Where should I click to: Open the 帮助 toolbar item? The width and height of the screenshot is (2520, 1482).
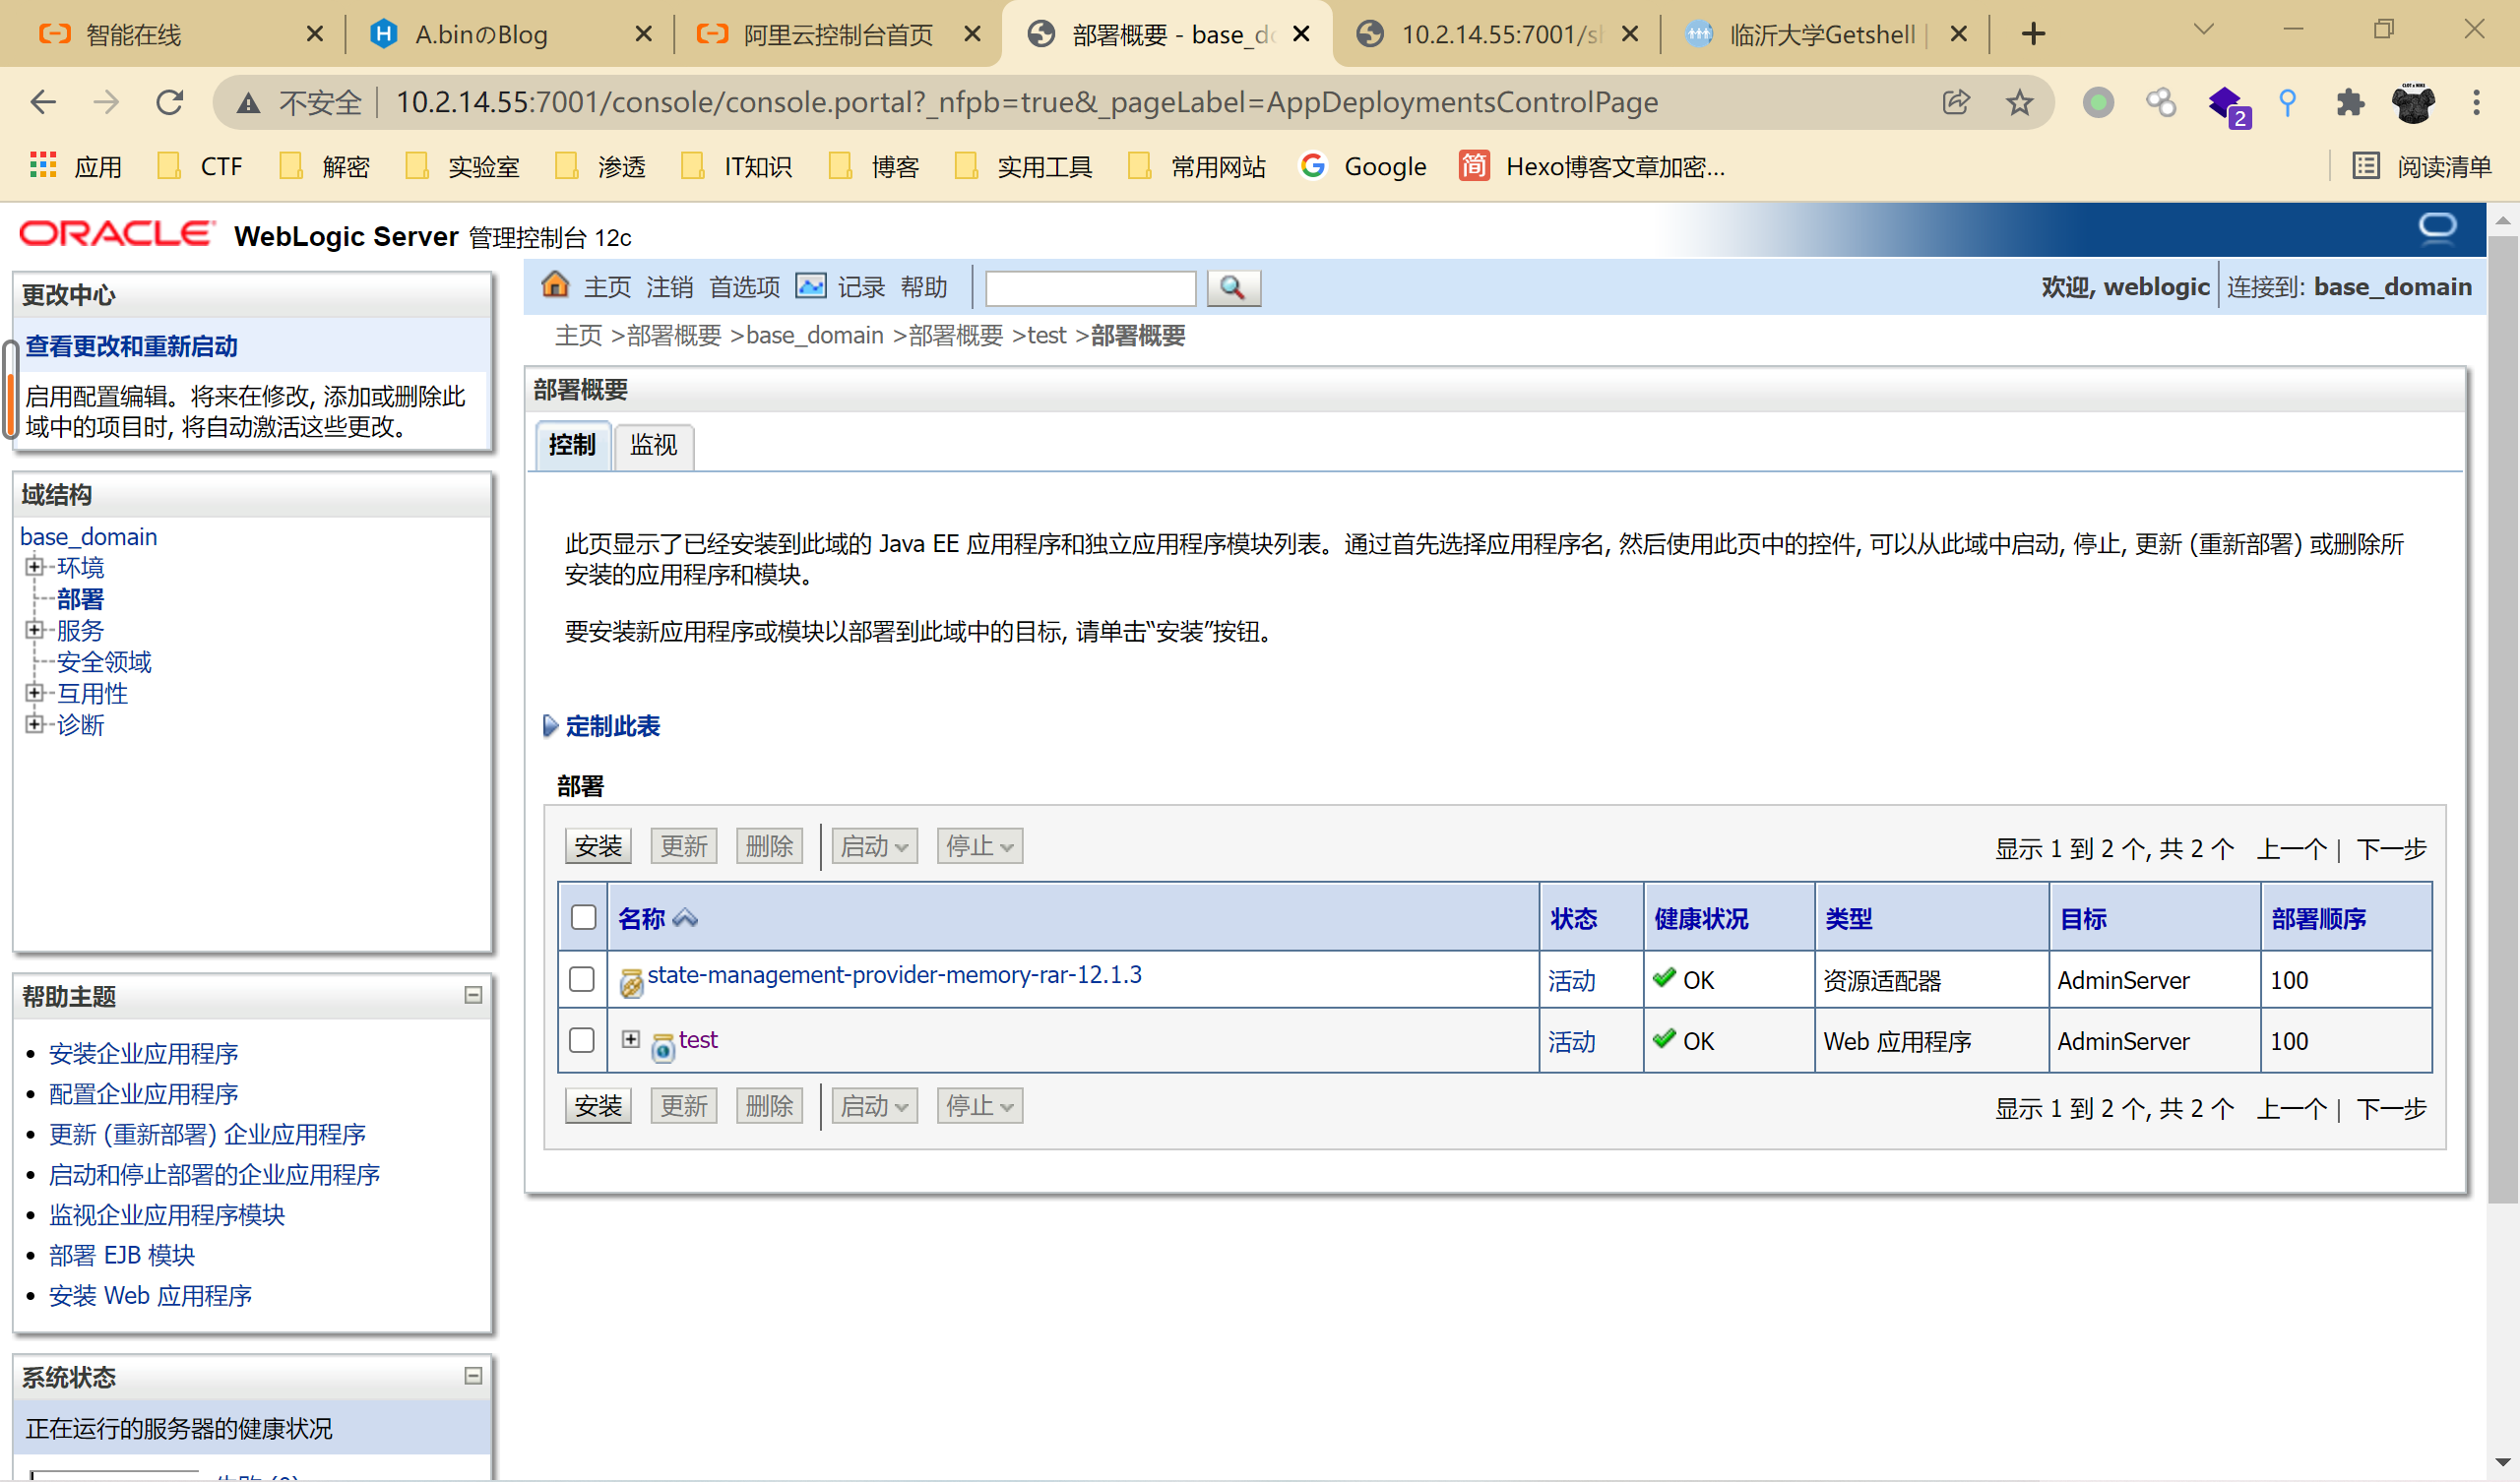(923, 288)
